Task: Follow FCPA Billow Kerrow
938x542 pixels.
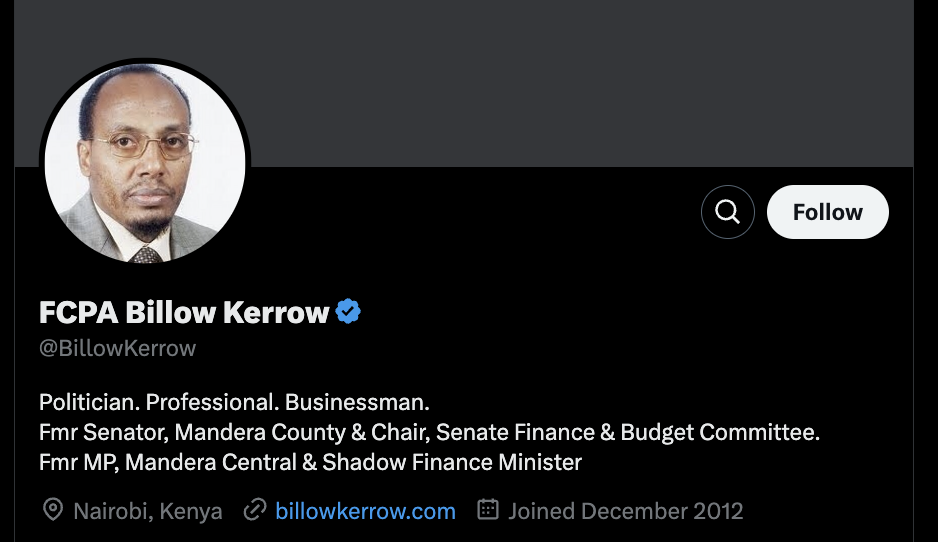Action: pos(827,212)
